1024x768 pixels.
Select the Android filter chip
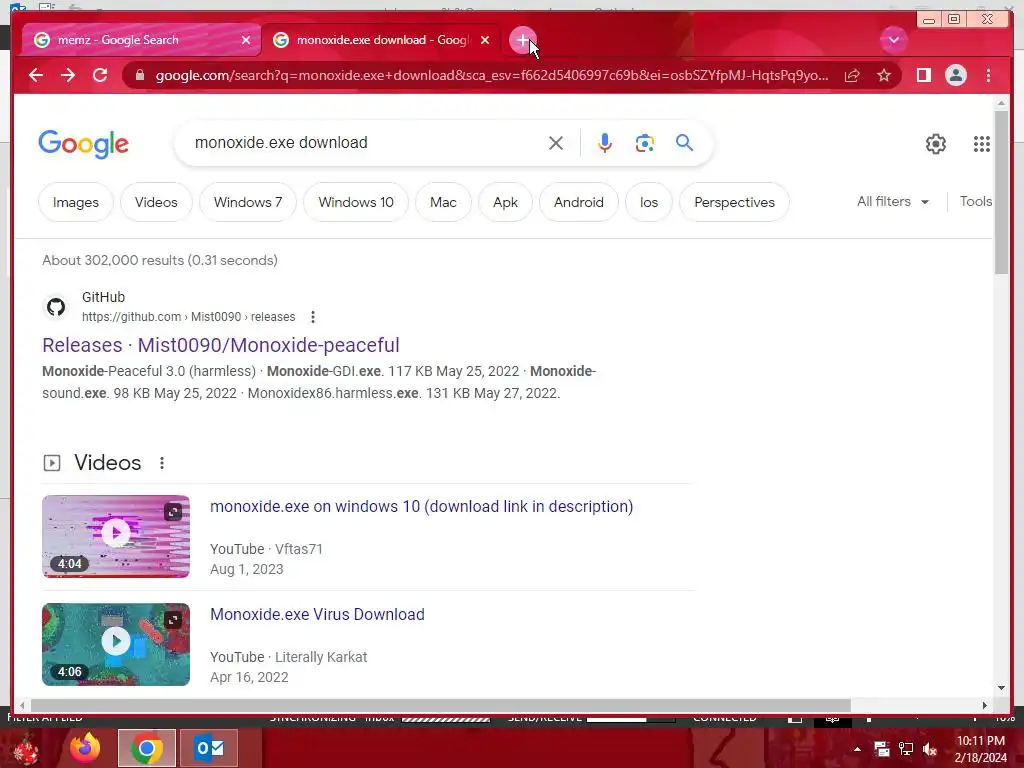pyautogui.click(x=579, y=202)
